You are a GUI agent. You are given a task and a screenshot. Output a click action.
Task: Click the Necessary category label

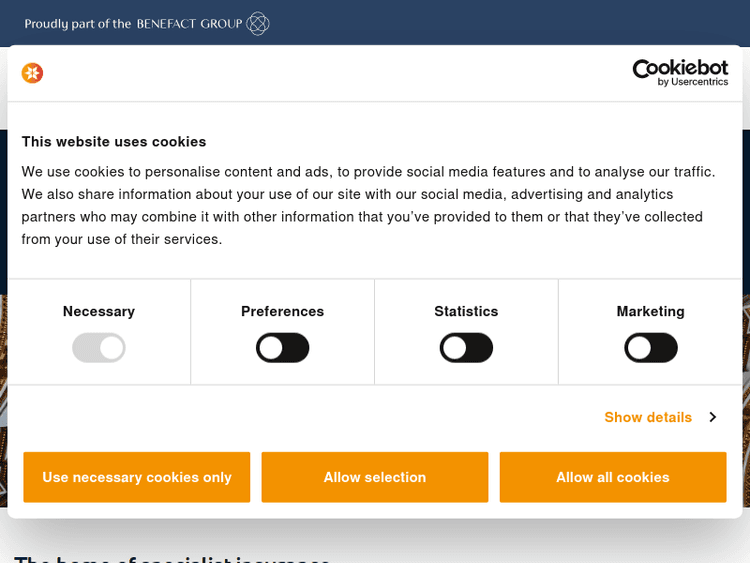pos(99,311)
